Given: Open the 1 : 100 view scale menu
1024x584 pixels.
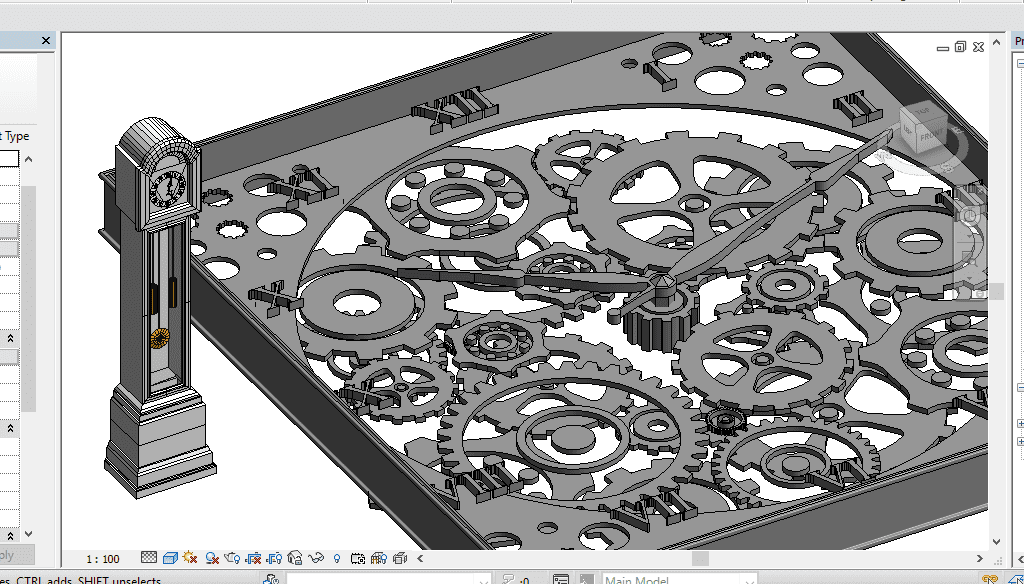Looking at the screenshot, I should 102,559.
